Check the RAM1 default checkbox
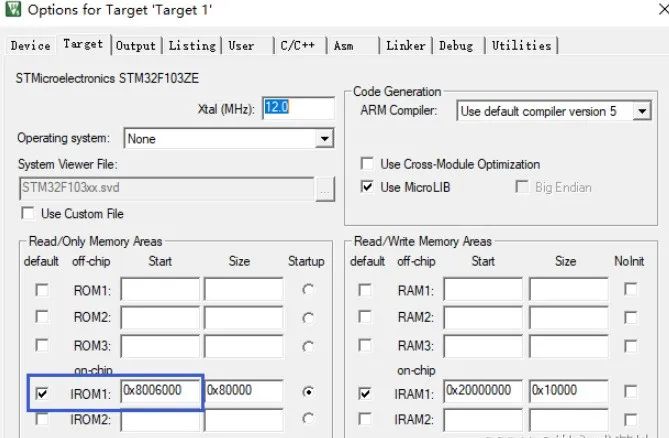 365,290
